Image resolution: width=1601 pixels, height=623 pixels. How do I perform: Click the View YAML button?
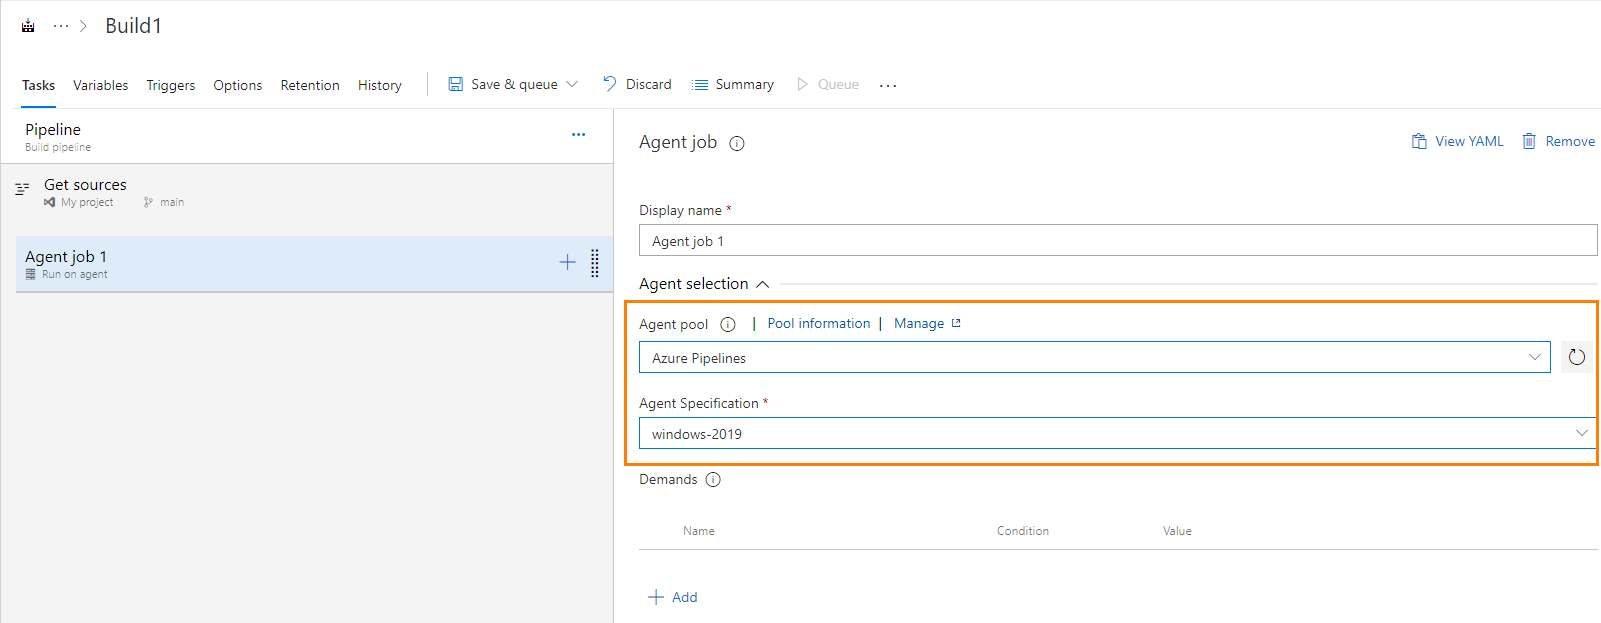pyautogui.click(x=1457, y=141)
